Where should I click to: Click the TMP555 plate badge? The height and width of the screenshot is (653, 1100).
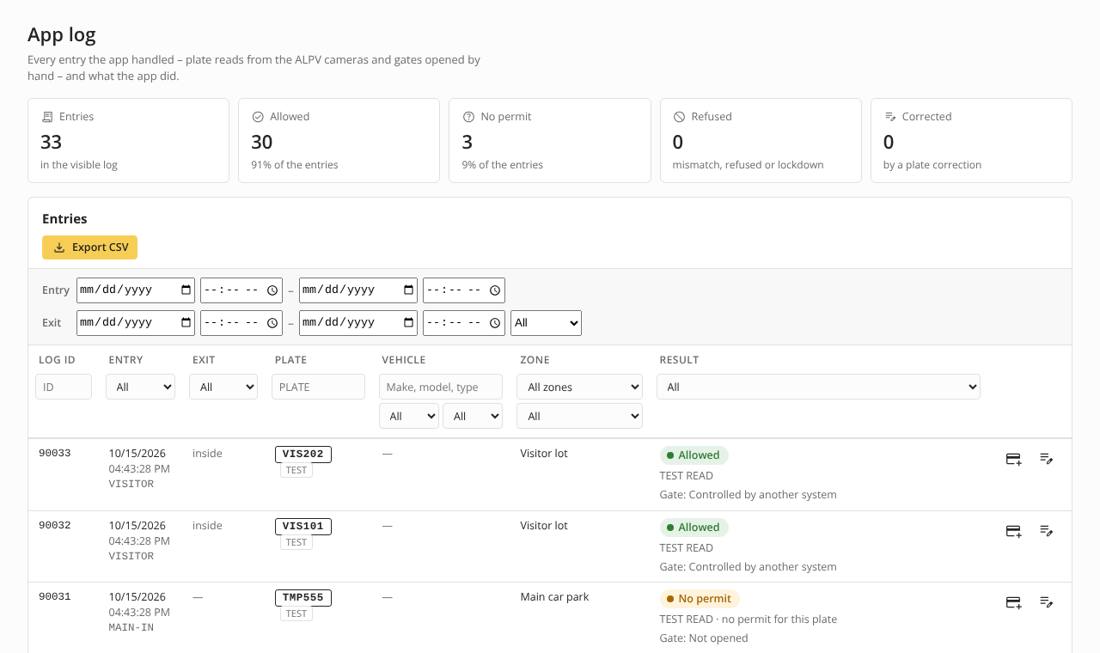[x=303, y=598]
